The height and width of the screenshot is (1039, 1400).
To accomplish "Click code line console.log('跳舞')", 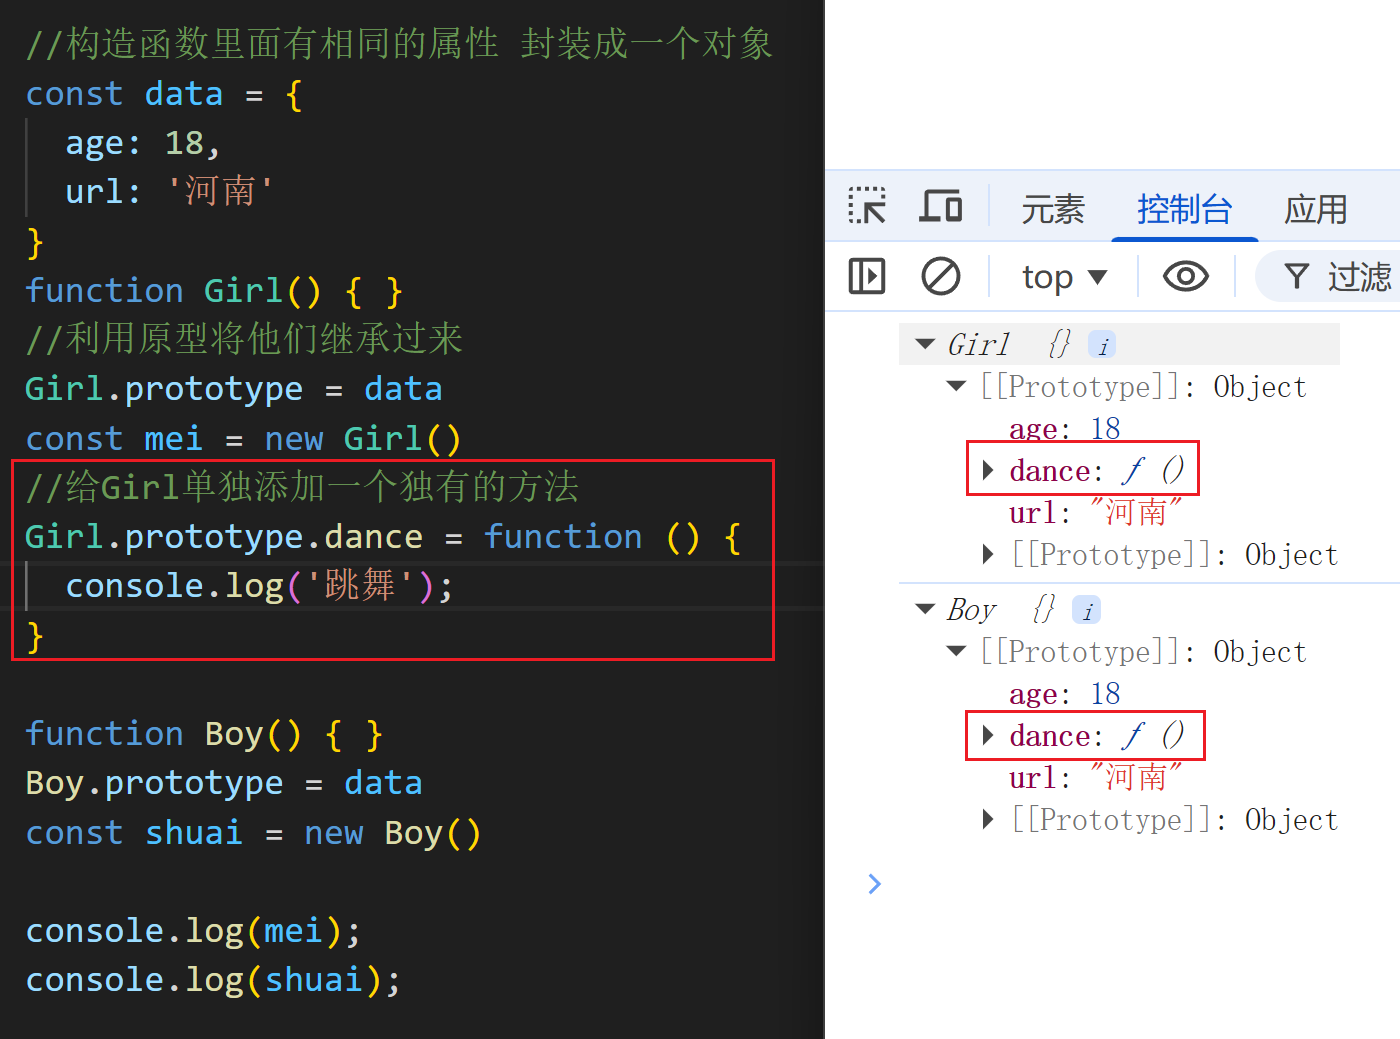I will [x=259, y=586].
